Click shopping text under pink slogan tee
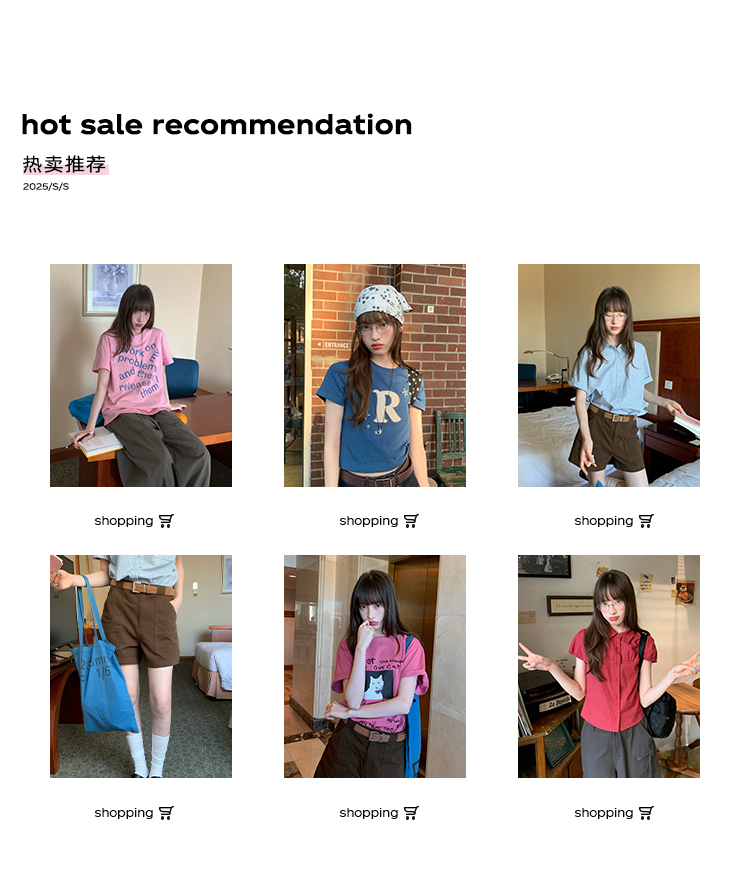 (124, 521)
